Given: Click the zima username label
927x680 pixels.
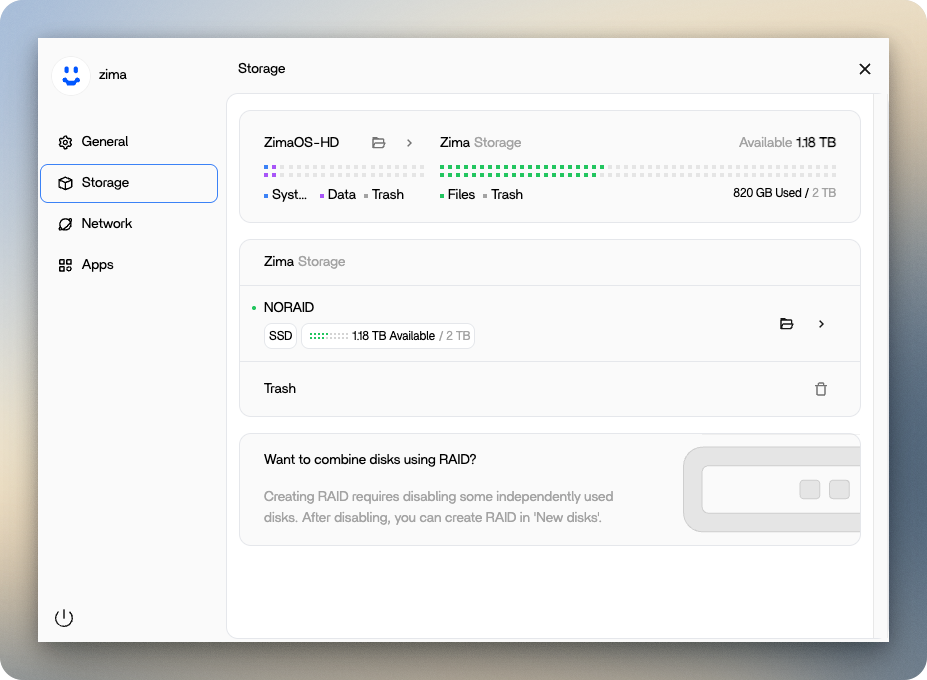Looking at the screenshot, I should 112,75.
